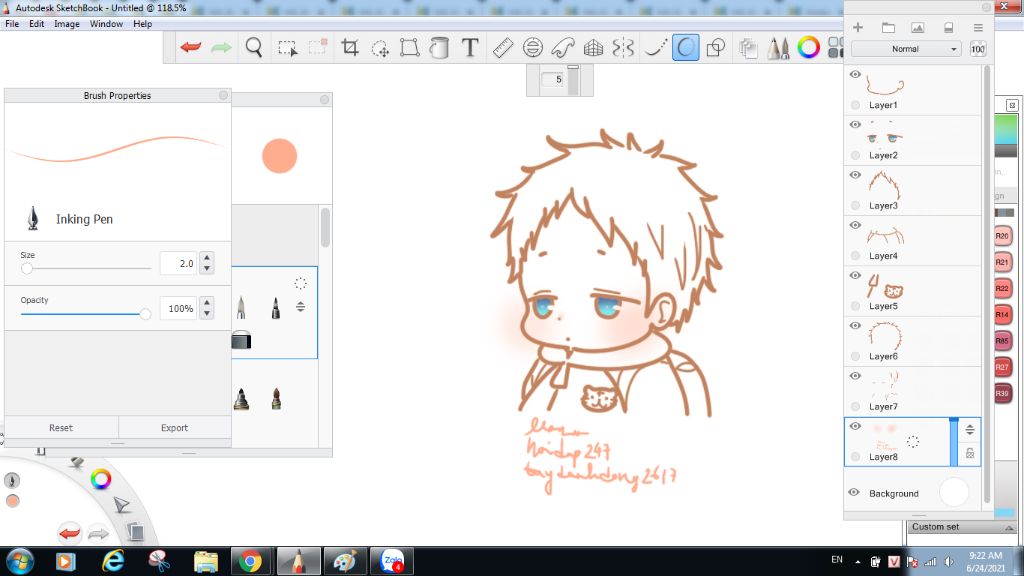This screenshot has width=1024, height=576.
Task: Click the Opacity percentage value field
Action: (x=178, y=308)
